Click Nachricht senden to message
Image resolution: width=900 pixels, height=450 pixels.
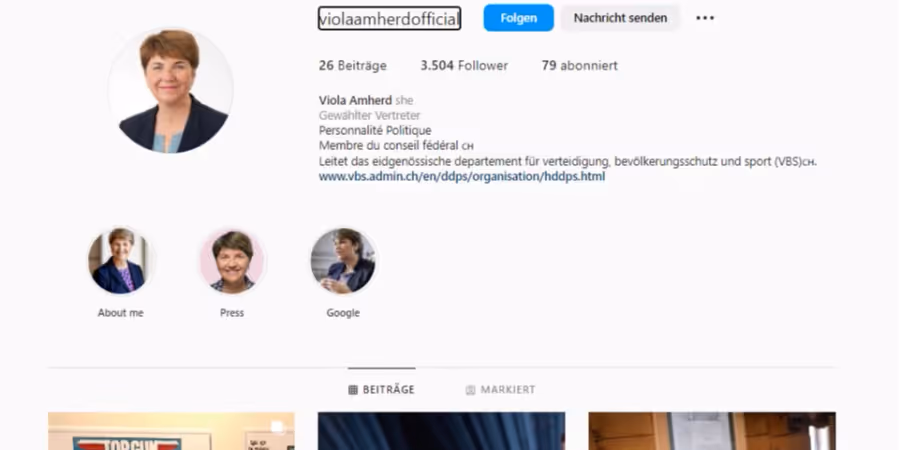(620, 18)
